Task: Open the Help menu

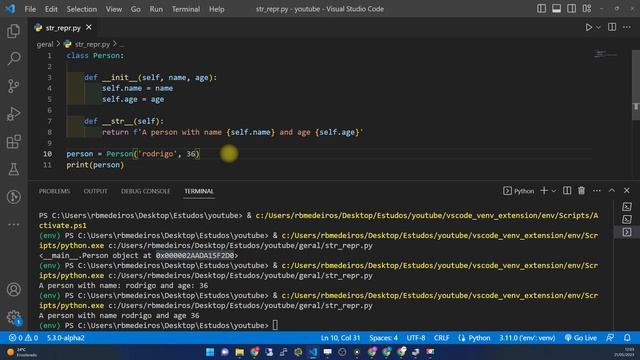Action: pos(217,9)
